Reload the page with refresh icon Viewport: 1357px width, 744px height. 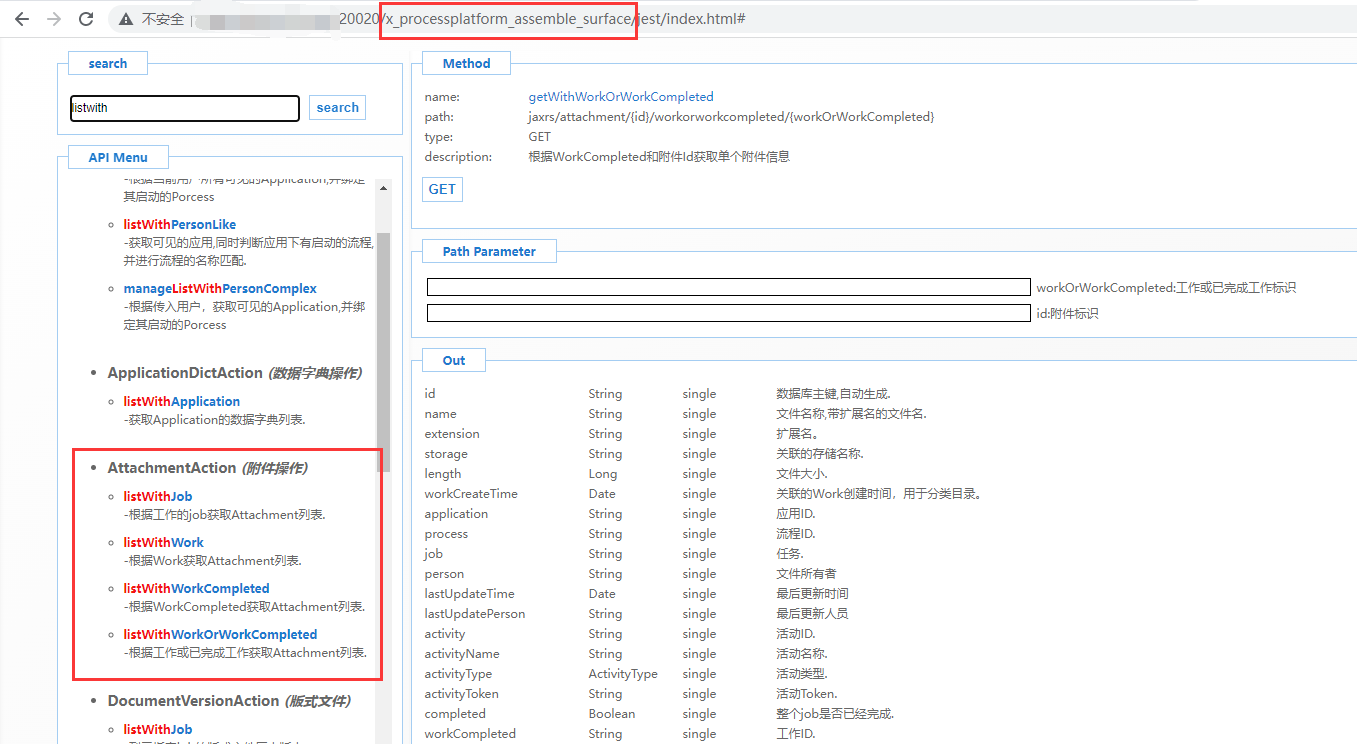pyautogui.click(x=86, y=19)
